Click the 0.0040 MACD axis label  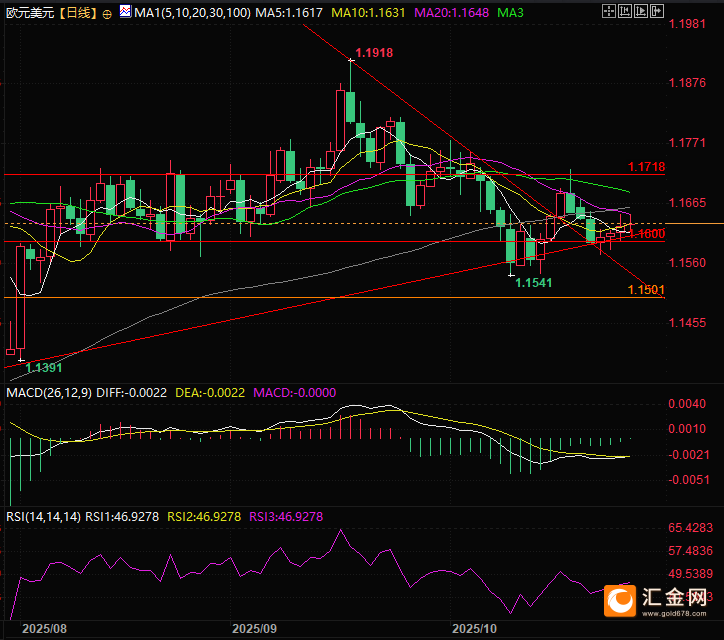coord(687,404)
